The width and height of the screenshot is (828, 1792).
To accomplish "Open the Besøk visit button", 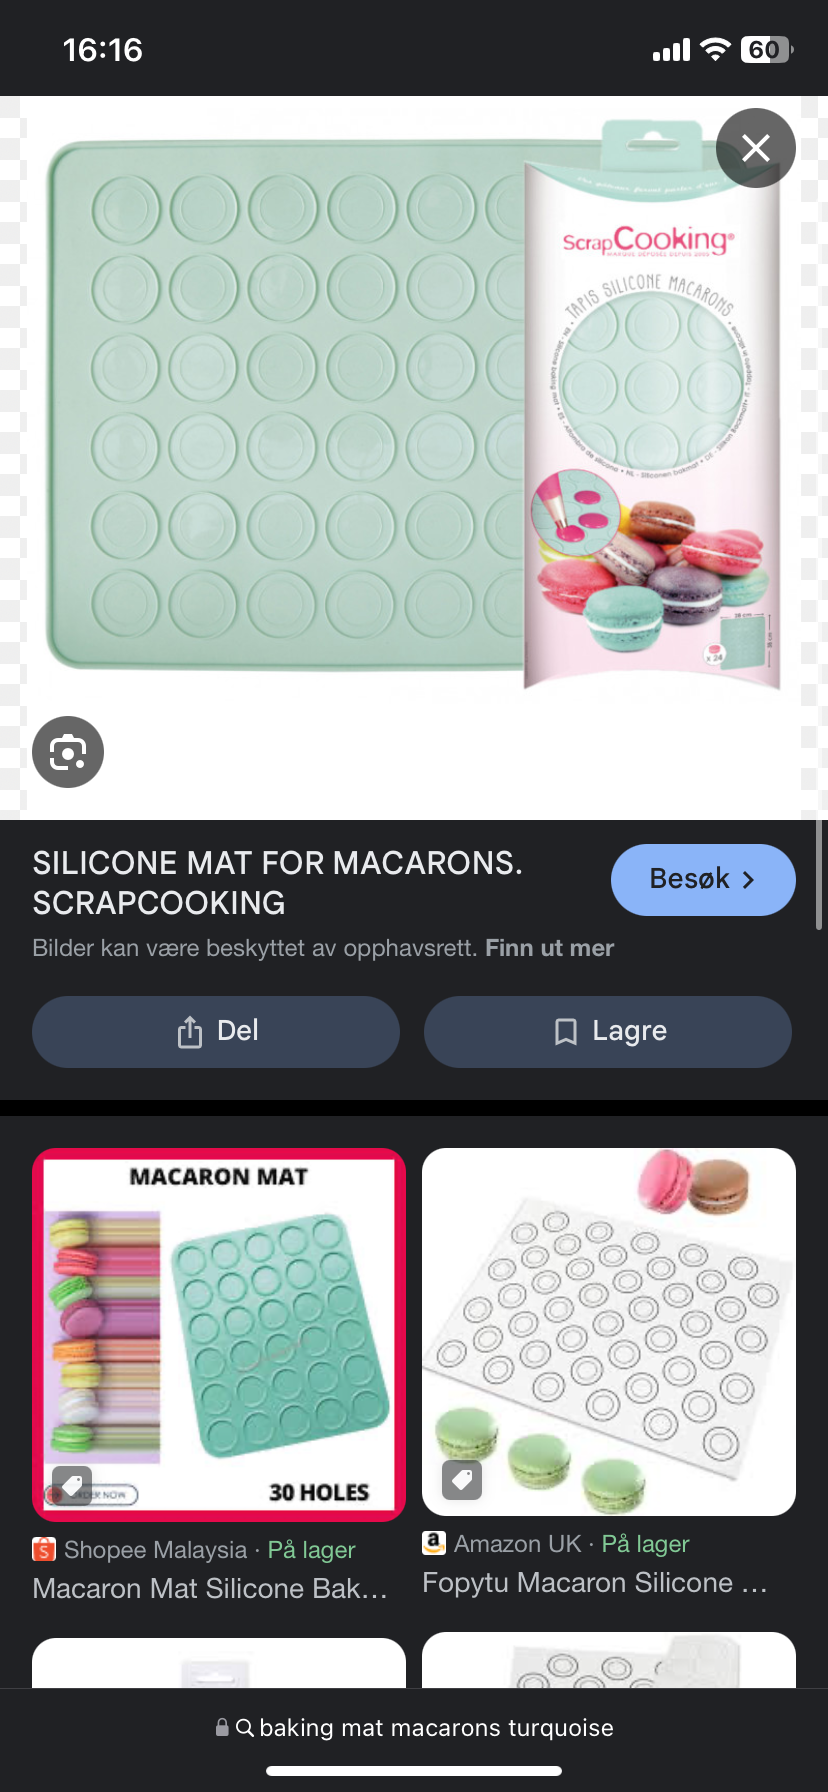I will pyautogui.click(x=703, y=880).
